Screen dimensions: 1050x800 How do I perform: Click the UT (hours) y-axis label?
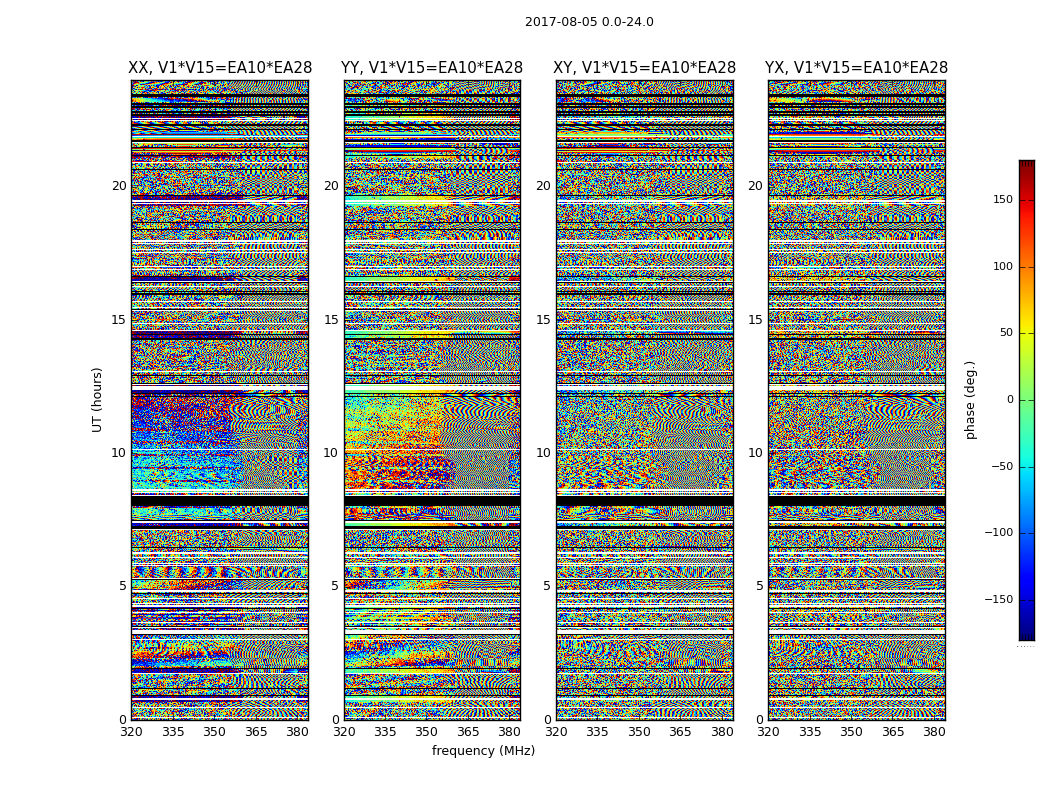click(x=98, y=399)
